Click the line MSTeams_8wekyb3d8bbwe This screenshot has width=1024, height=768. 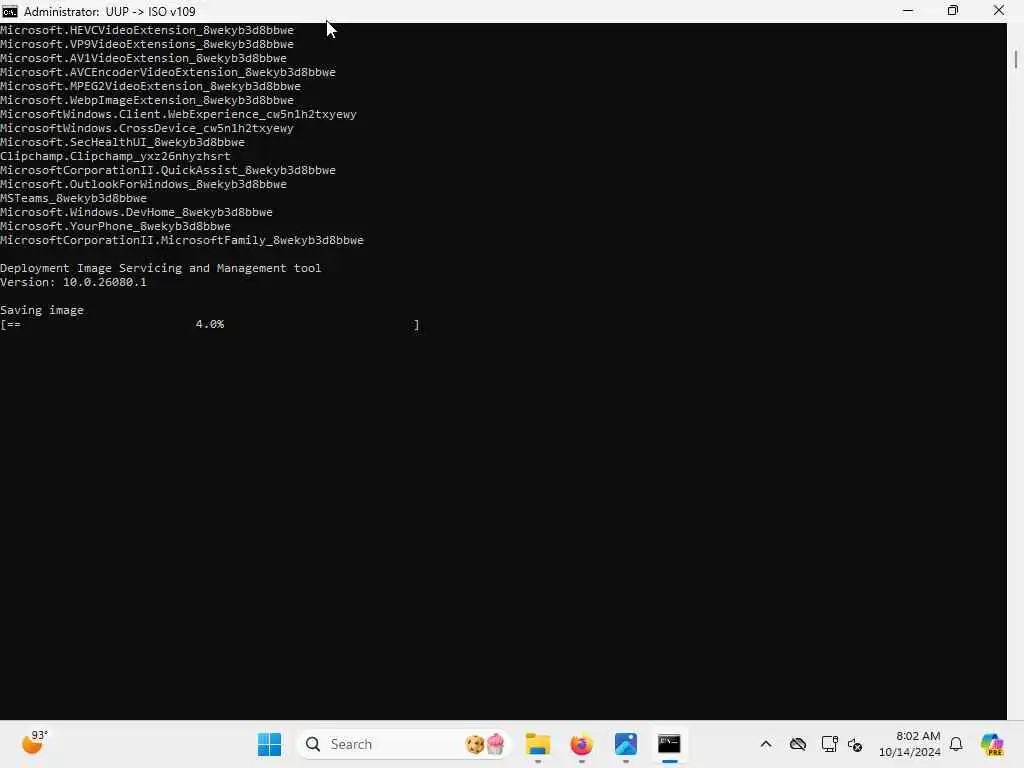coord(73,198)
